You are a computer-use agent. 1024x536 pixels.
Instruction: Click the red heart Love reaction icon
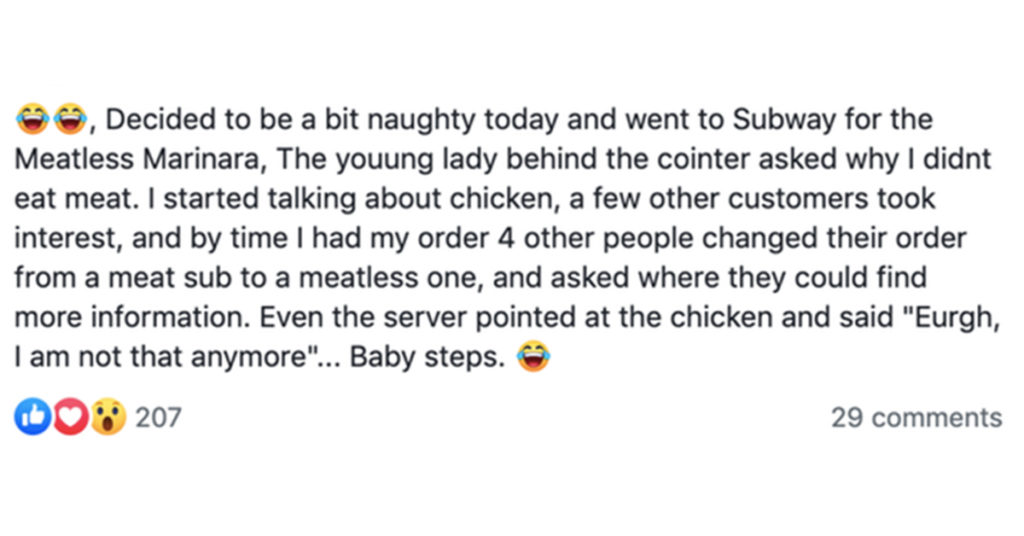[71, 417]
